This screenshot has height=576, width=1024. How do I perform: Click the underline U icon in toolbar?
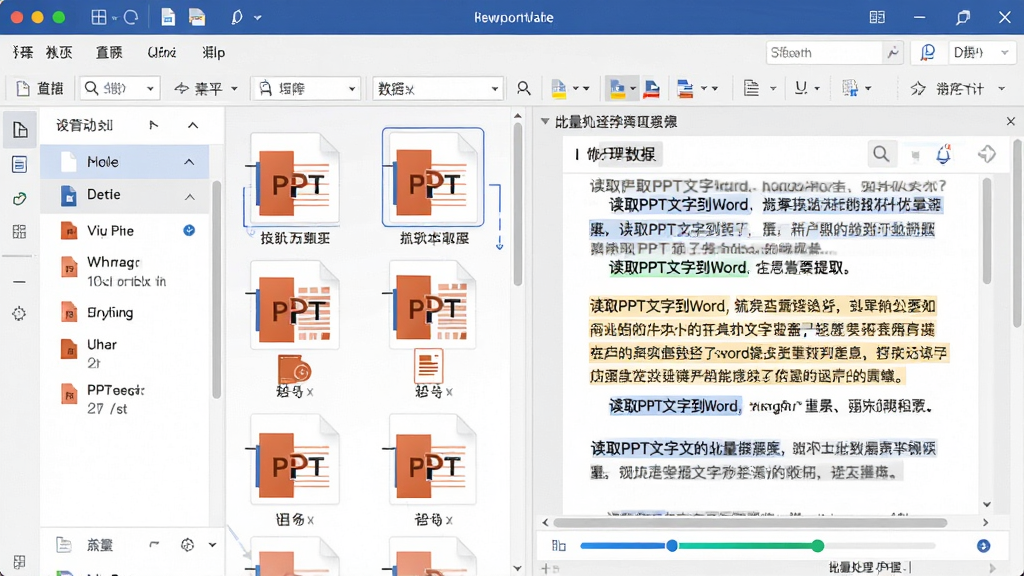801,88
